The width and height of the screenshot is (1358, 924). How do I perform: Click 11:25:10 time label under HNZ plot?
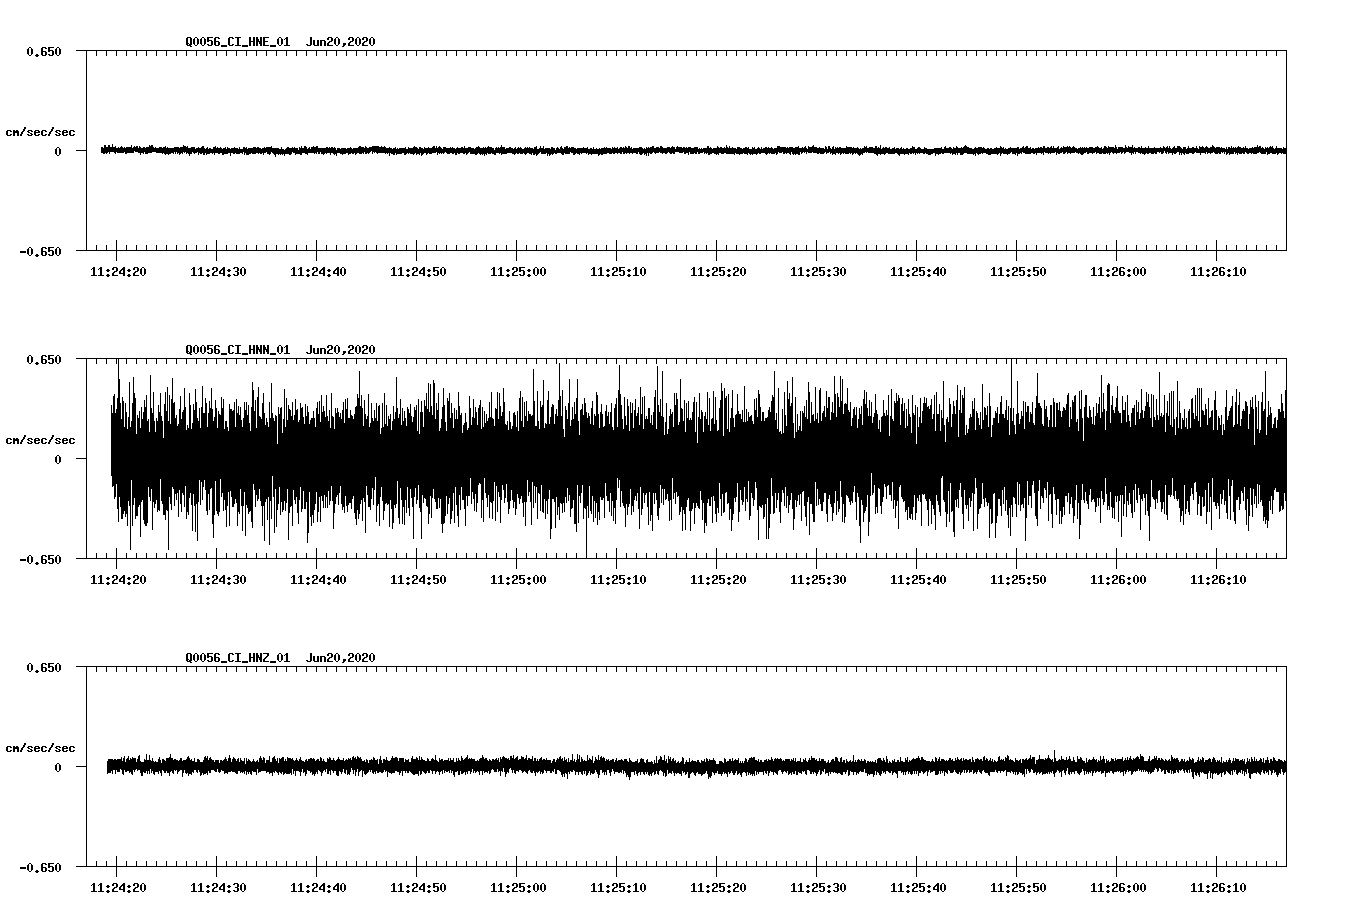click(x=618, y=888)
